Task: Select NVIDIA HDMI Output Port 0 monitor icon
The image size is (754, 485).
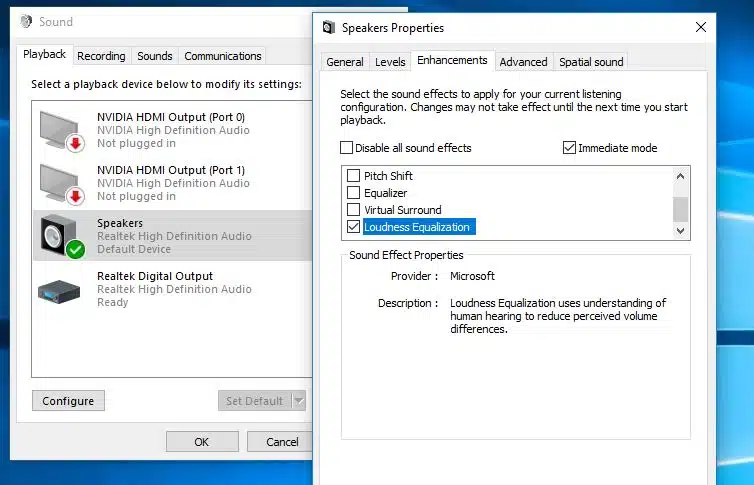Action: (x=62, y=131)
